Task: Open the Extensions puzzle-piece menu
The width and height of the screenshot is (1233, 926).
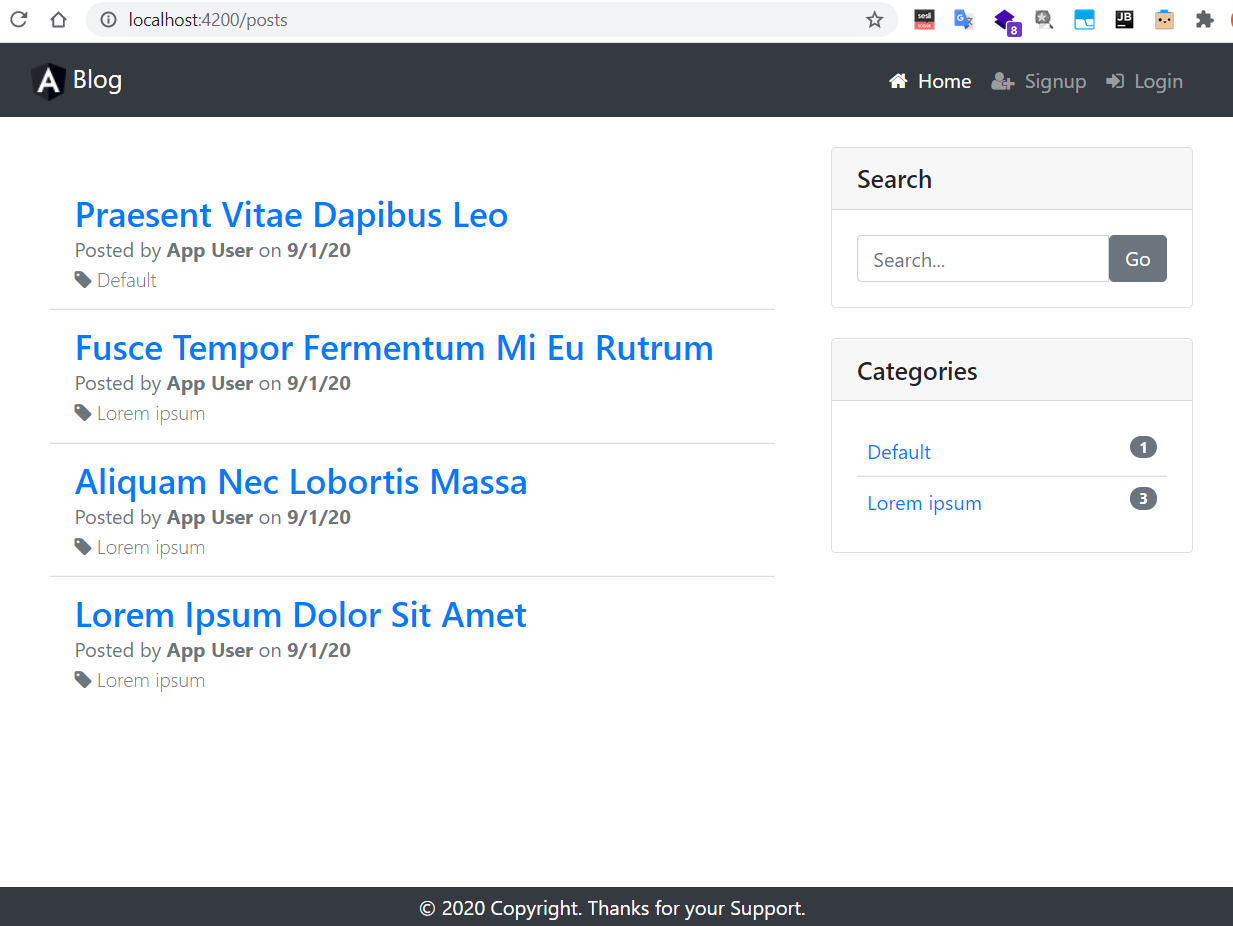Action: (x=1205, y=19)
